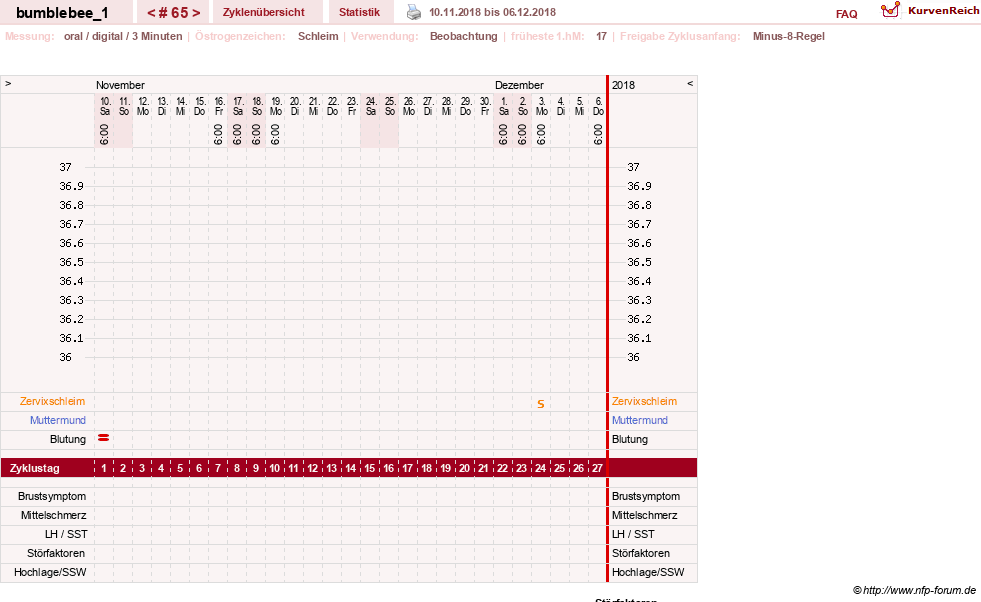Click the oral / digital / 3 Minuten value

tap(123, 36)
